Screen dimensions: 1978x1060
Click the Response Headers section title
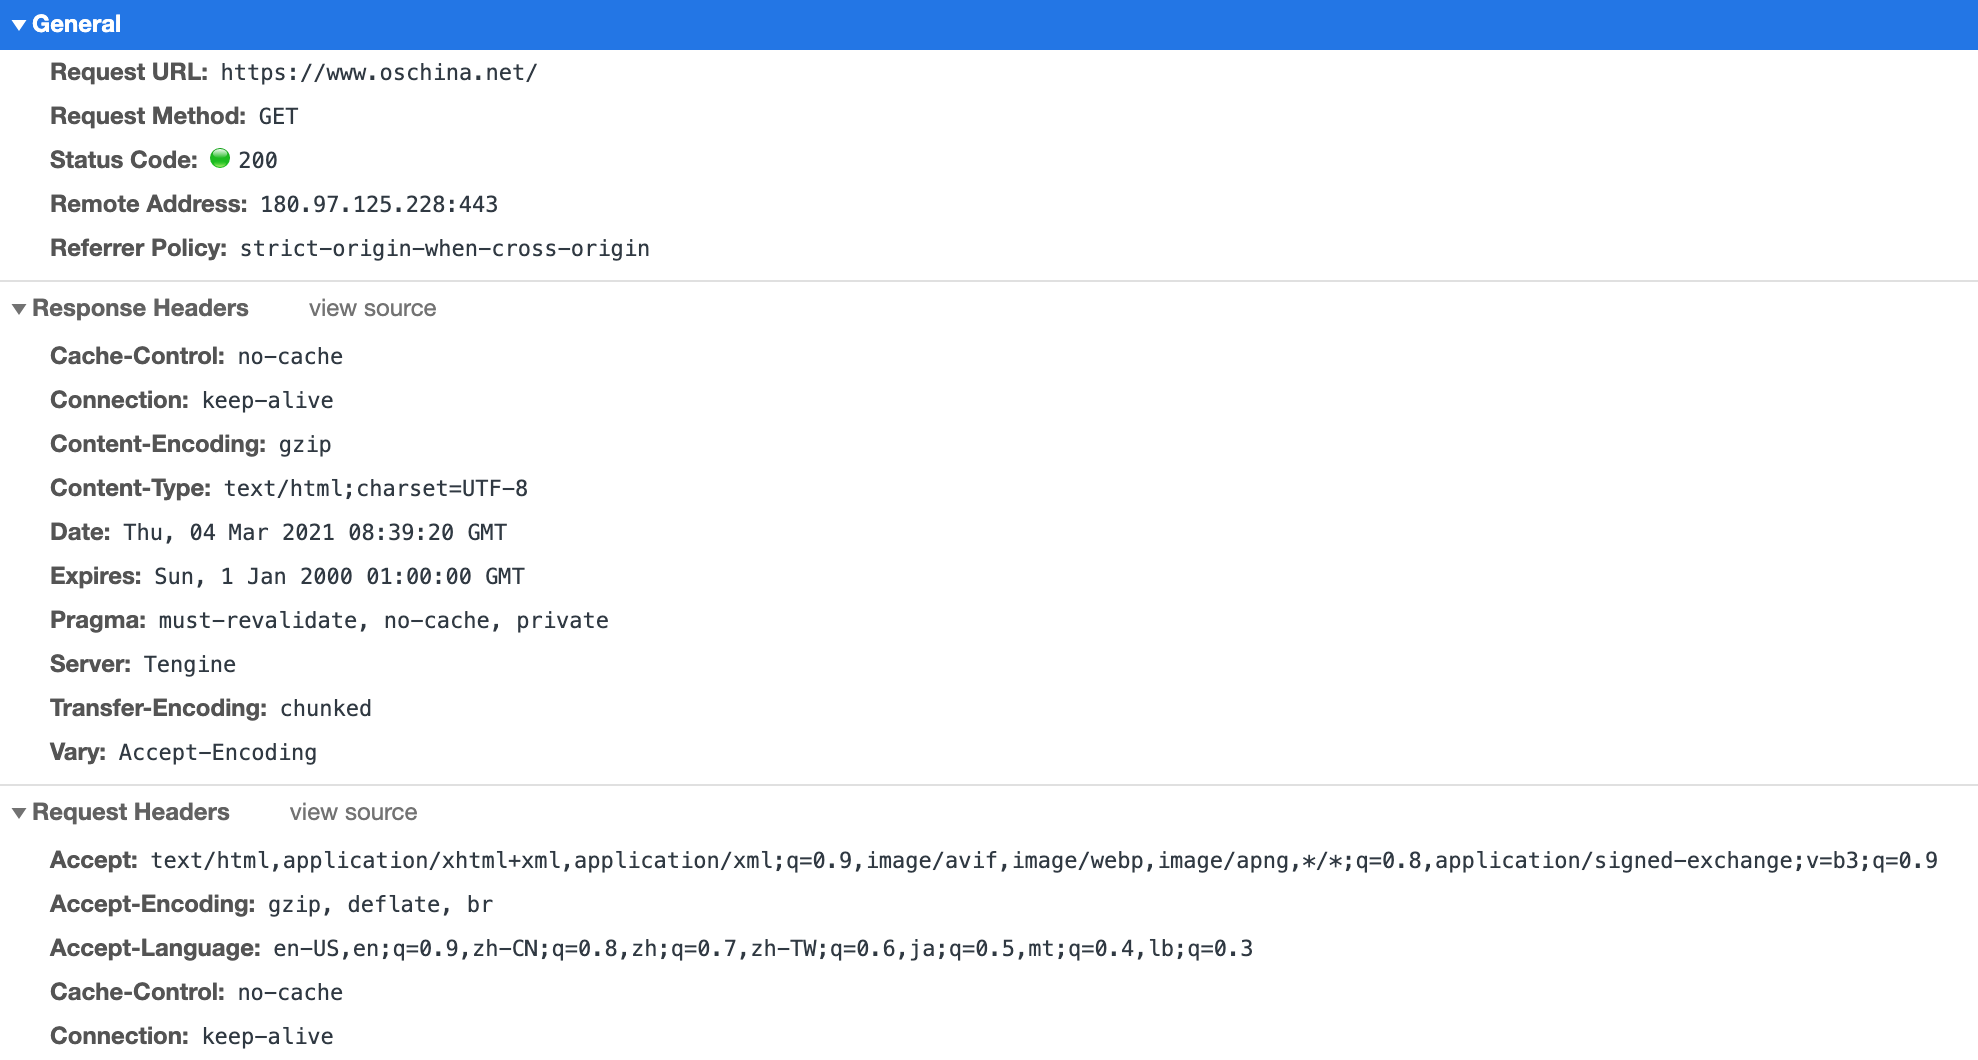pyautogui.click(x=140, y=308)
